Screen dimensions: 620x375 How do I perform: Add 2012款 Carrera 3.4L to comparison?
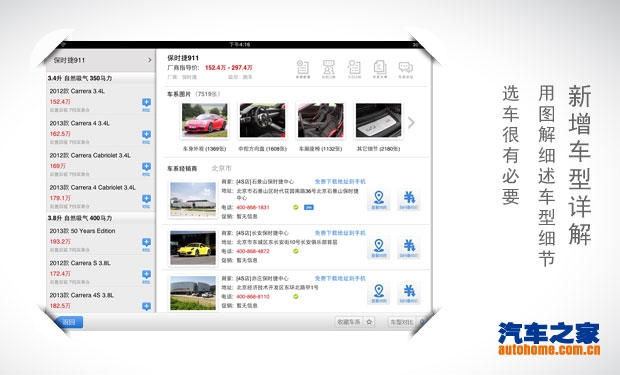pos(146,104)
